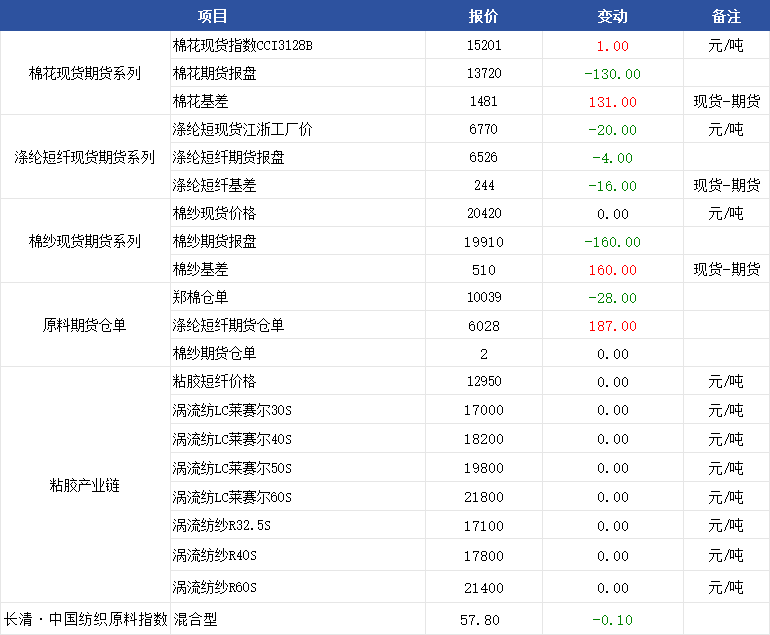Select the 涡流纺纱R32.5S row label
Image resolution: width=770 pixels, height=635 pixels.
[221, 525]
